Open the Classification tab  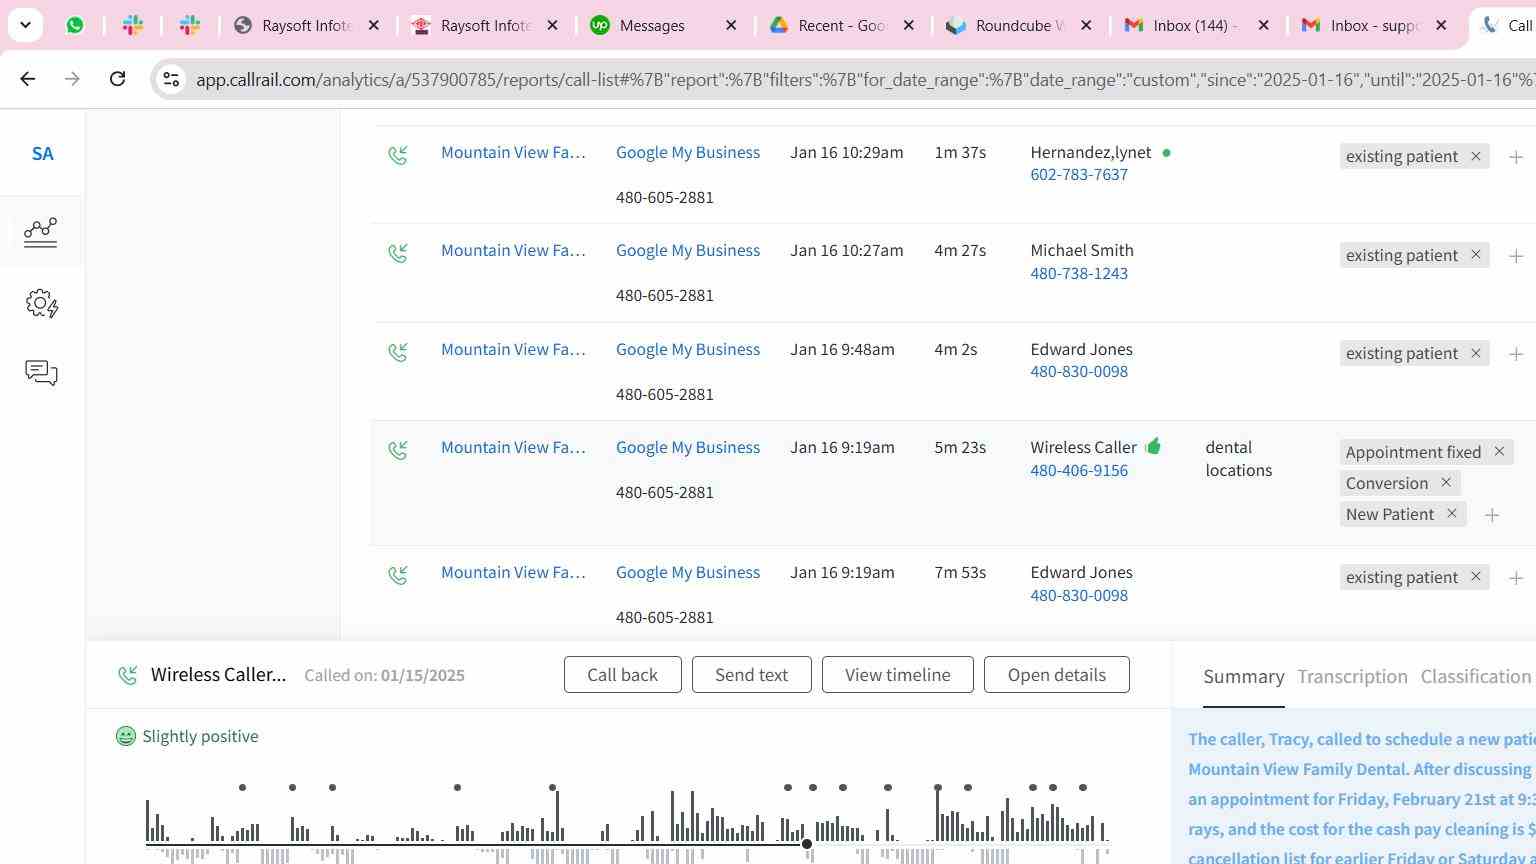[x=1476, y=677]
